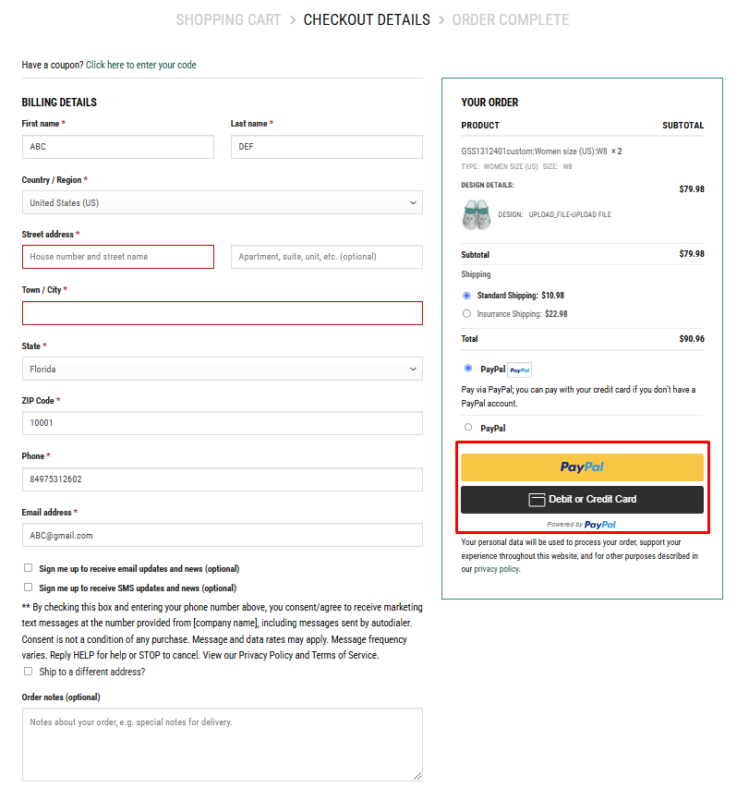Screen dimensions: 749x800
Task: Select the first PayPal payment radio option
Action: tap(468, 369)
